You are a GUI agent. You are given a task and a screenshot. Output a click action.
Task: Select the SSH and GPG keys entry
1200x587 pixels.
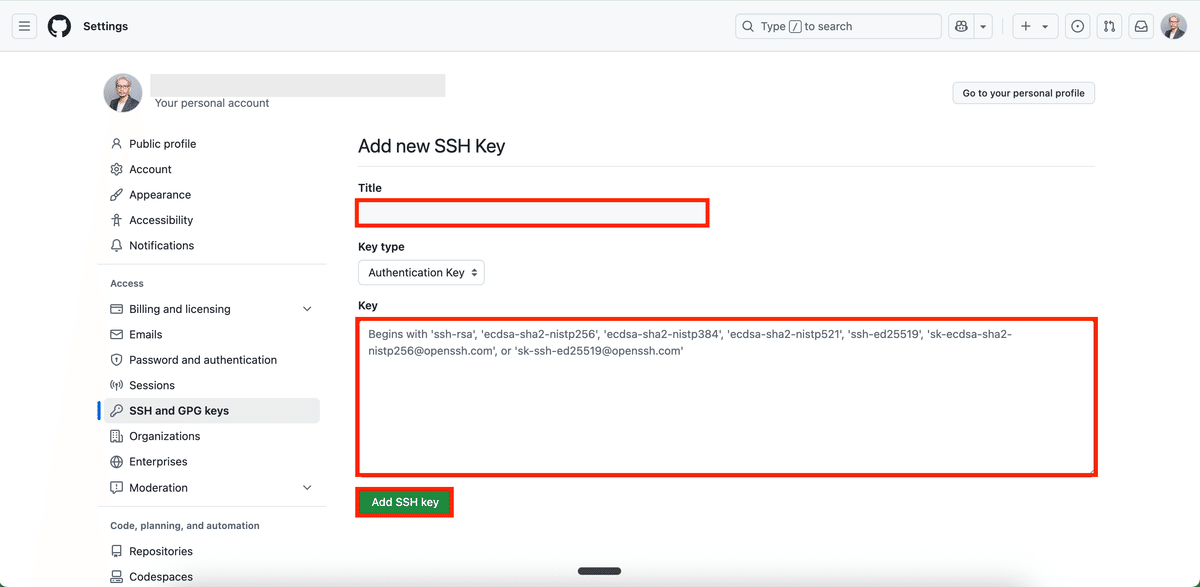click(x=179, y=410)
